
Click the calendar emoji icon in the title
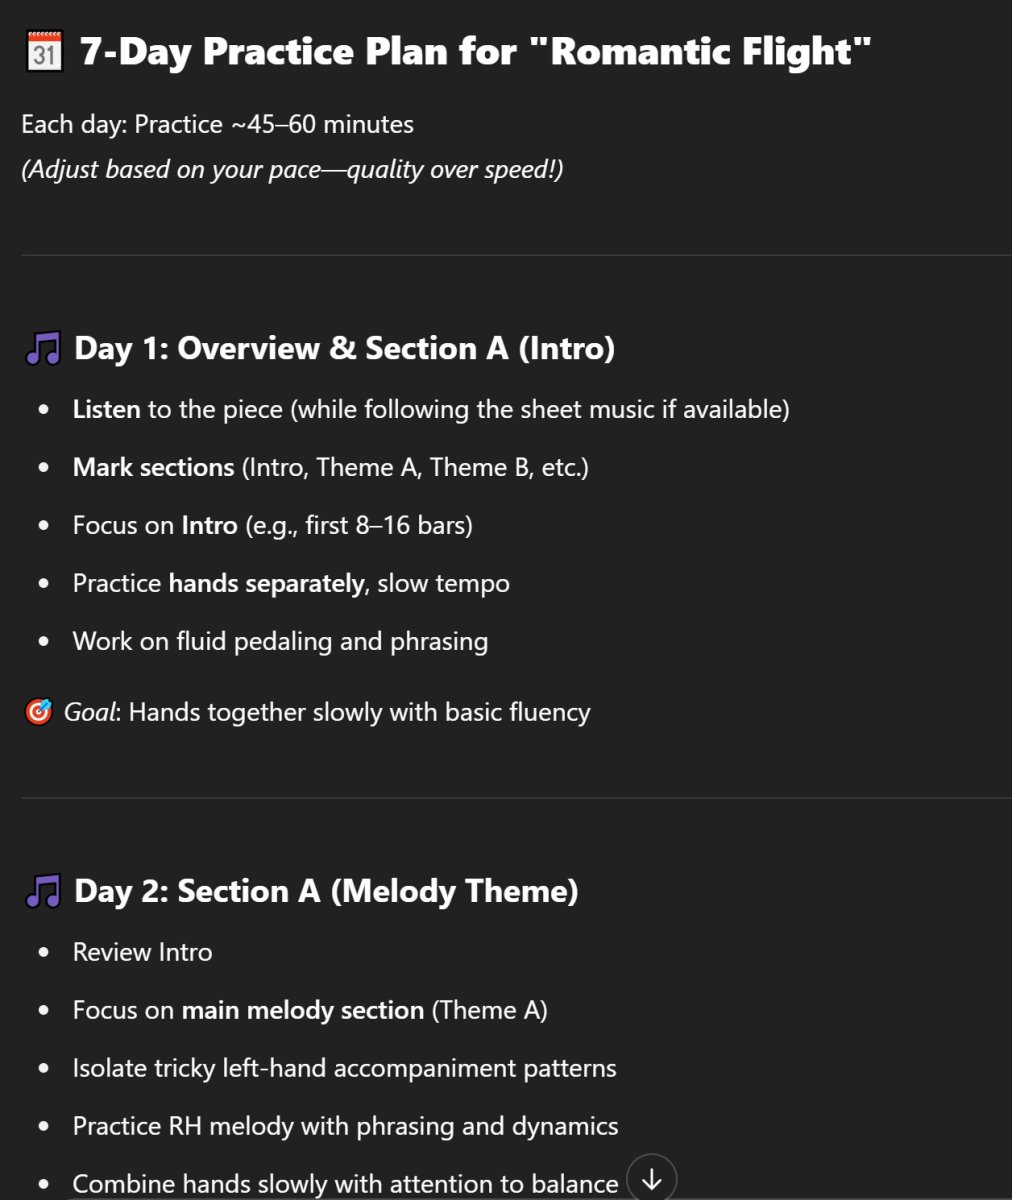42,51
